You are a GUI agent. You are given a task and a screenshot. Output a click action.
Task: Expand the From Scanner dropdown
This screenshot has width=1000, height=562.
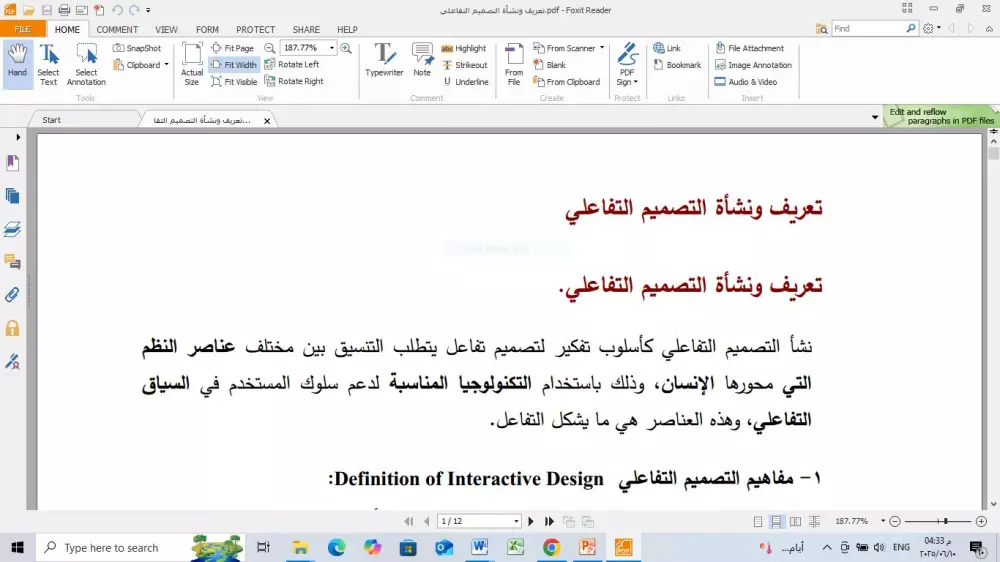pyautogui.click(x=602, y=48)
